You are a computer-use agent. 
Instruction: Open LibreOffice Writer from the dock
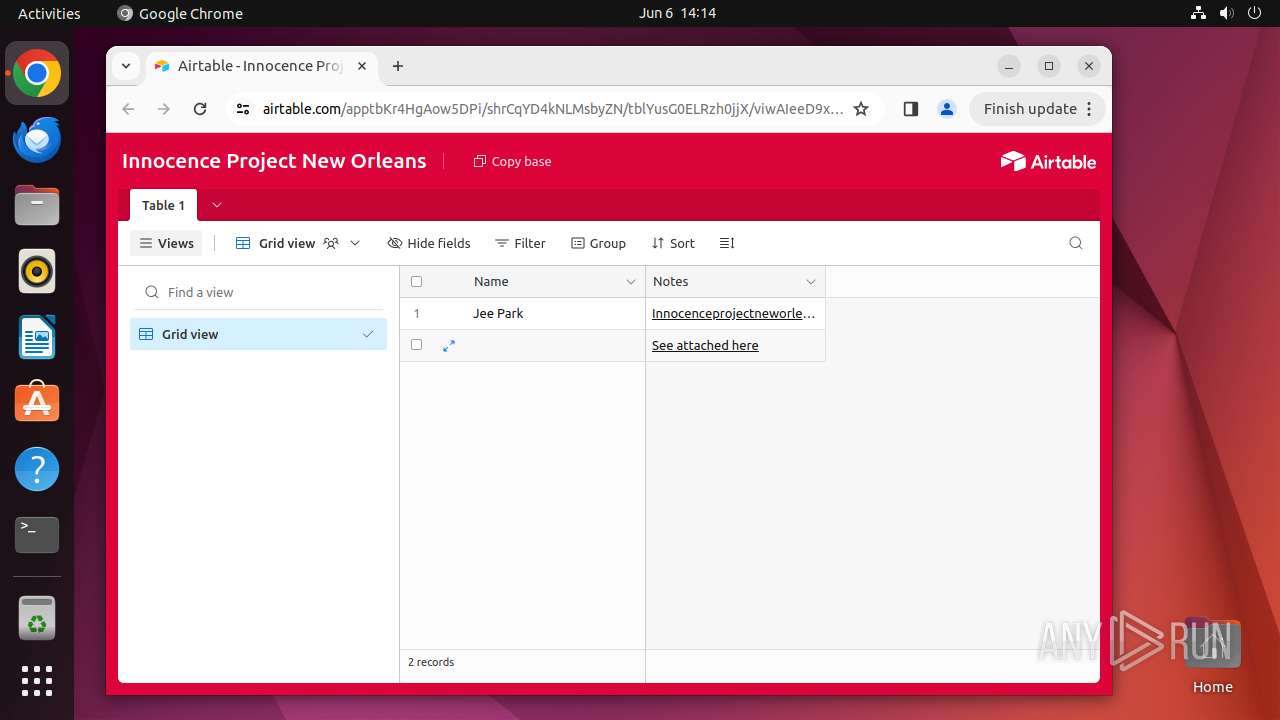point(37,337)
